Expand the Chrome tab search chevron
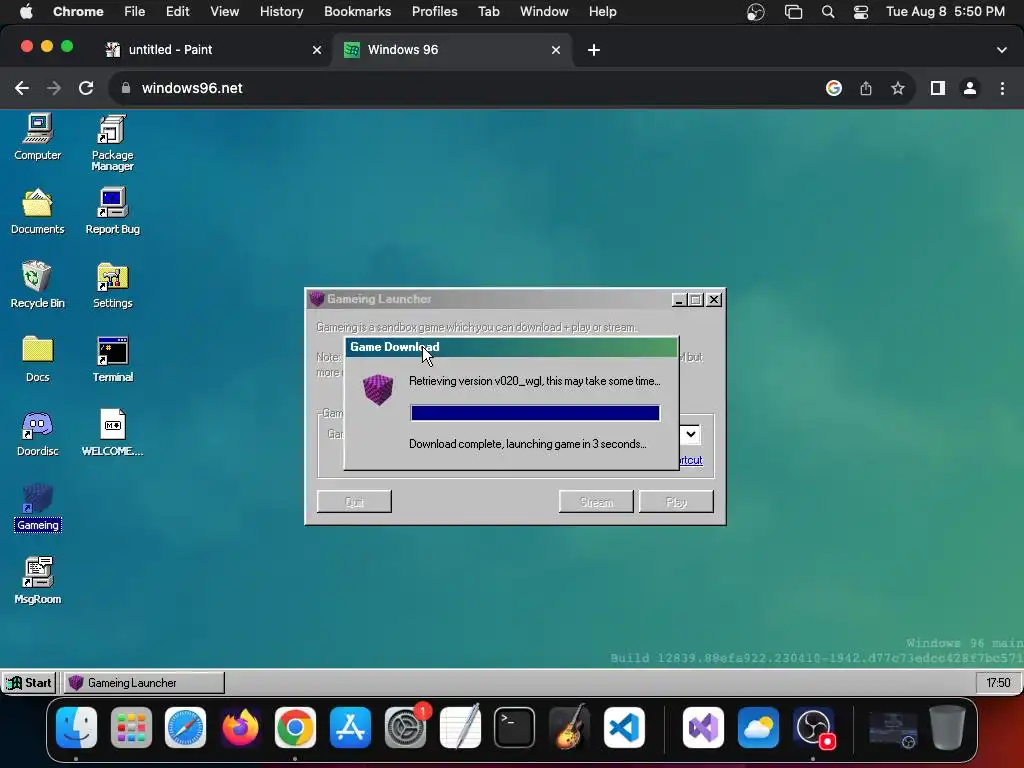 click(1002, 50)
